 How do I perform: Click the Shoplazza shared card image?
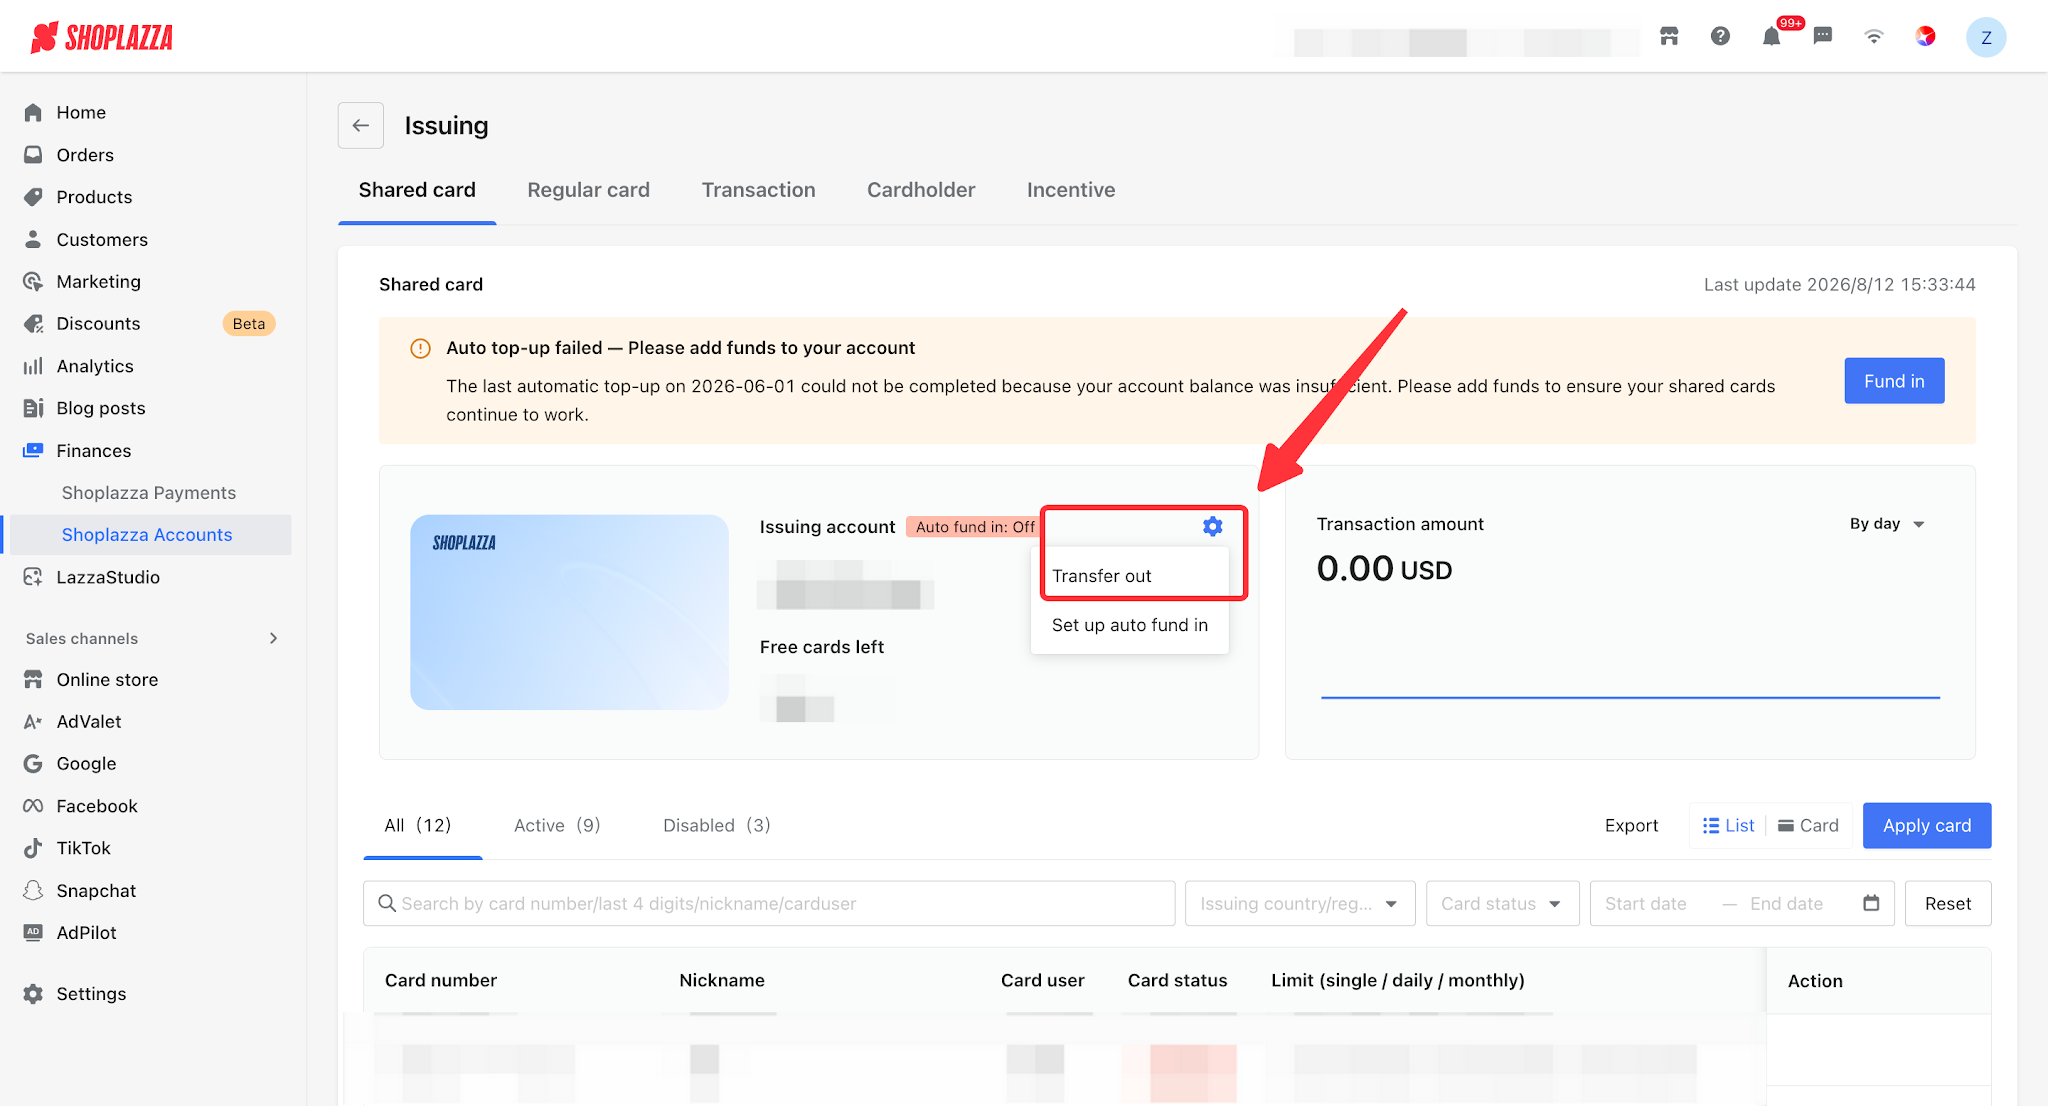569,612
